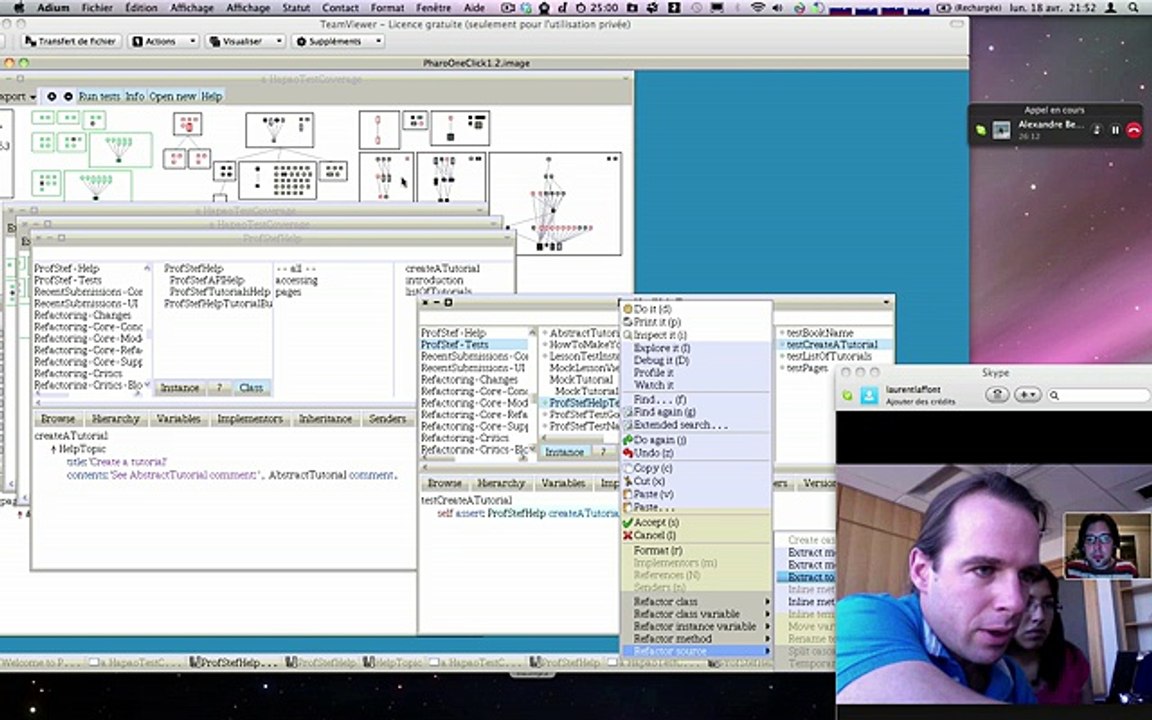Viewport: 1152px width, 720px height.
Task: Click TeamViewer Transfert de fichier button
Action: tap(71, 41)
